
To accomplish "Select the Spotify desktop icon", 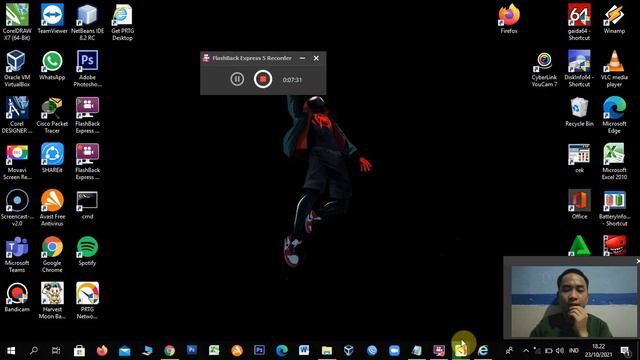I will pos(87,251).
